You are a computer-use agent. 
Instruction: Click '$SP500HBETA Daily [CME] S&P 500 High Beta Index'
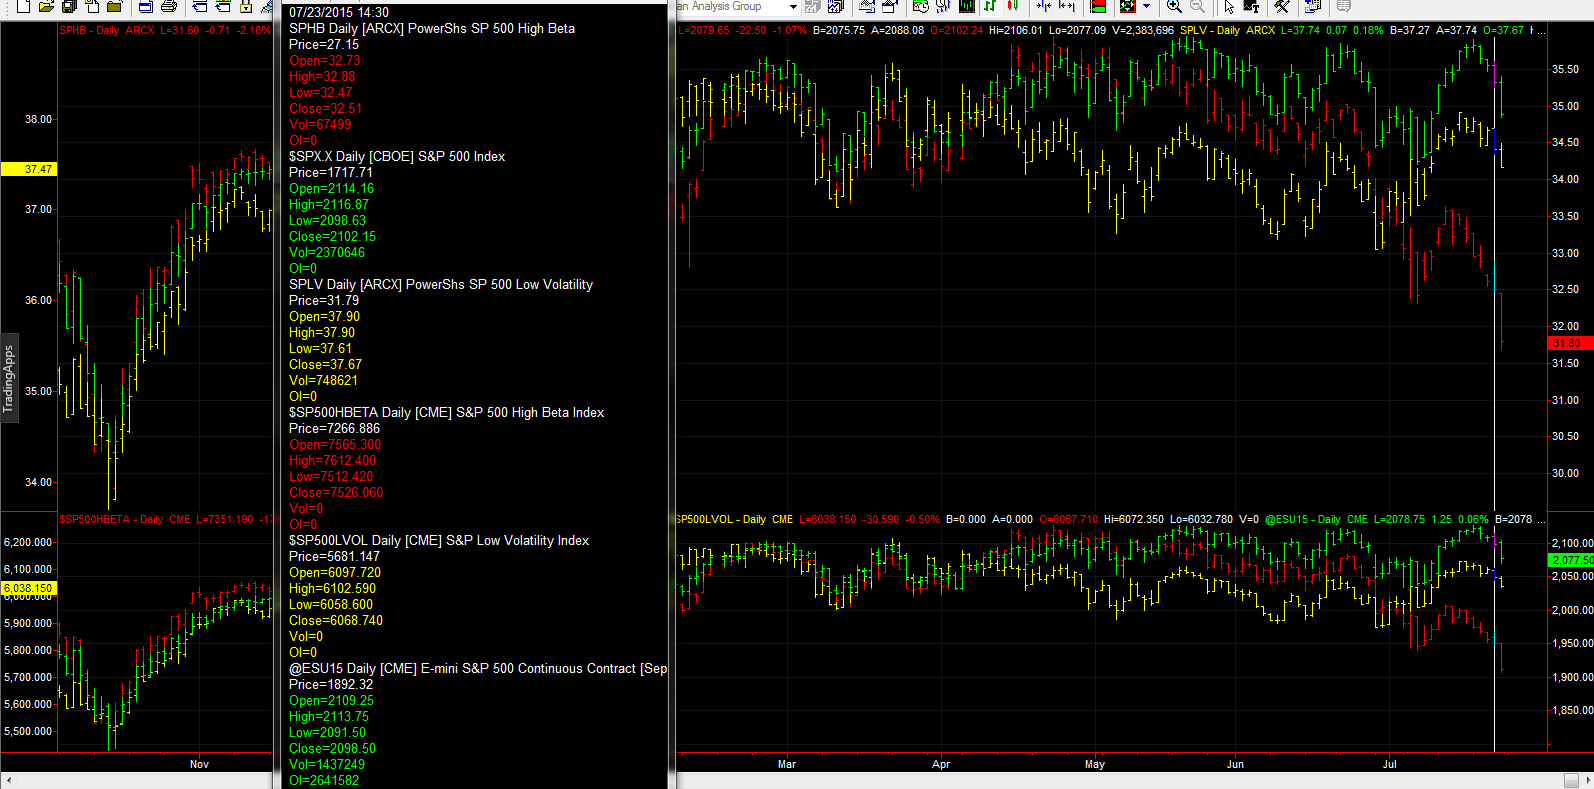tap(446, 412)
